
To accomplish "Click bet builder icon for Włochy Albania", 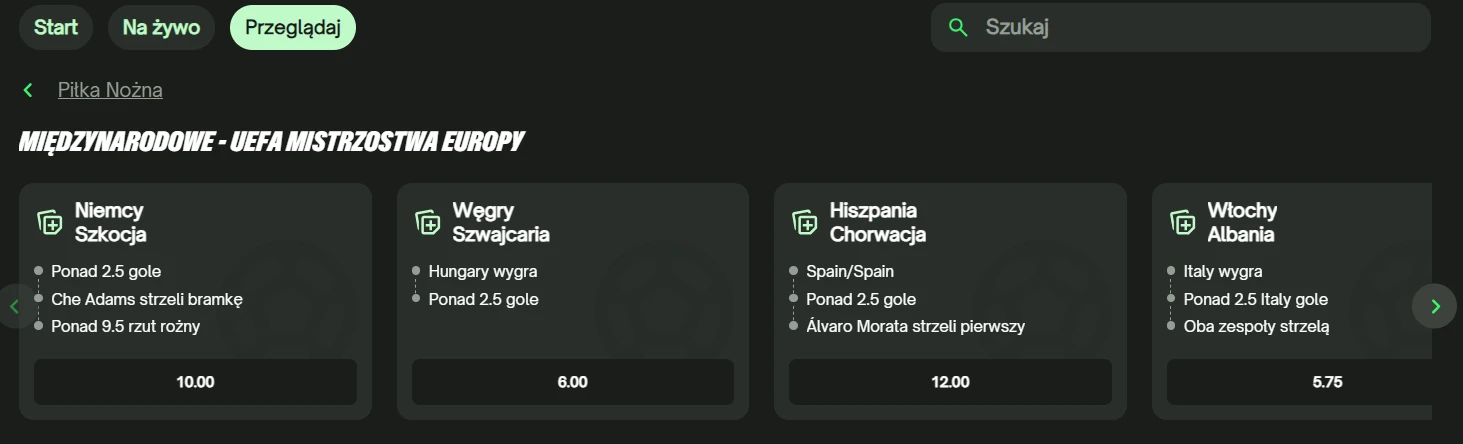I will [x=1183, y=222].
